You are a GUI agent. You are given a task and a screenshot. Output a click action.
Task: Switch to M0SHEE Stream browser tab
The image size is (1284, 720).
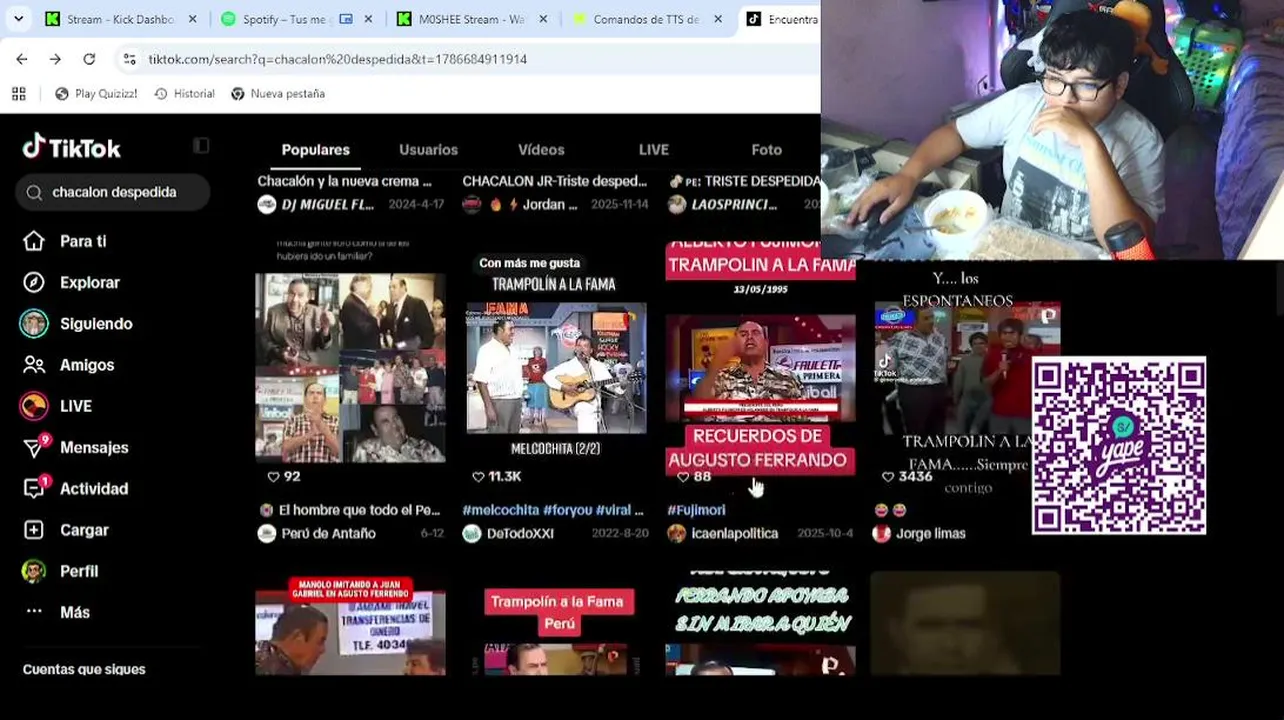pyautogui.click(x=472, y=19)
